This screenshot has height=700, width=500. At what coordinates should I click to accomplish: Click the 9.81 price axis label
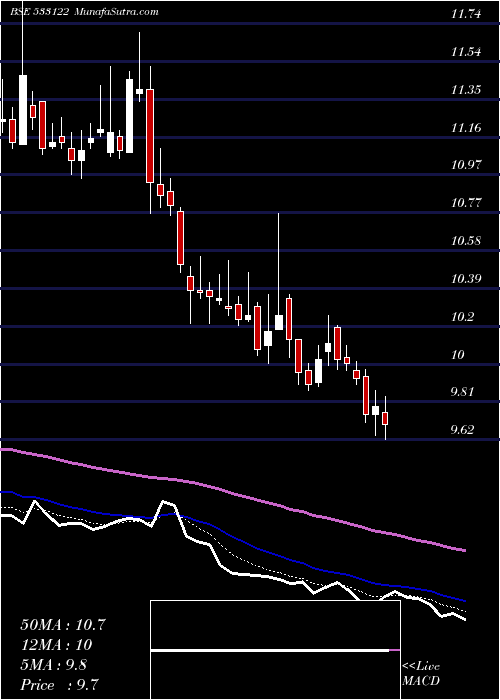(x=462, y=392)
